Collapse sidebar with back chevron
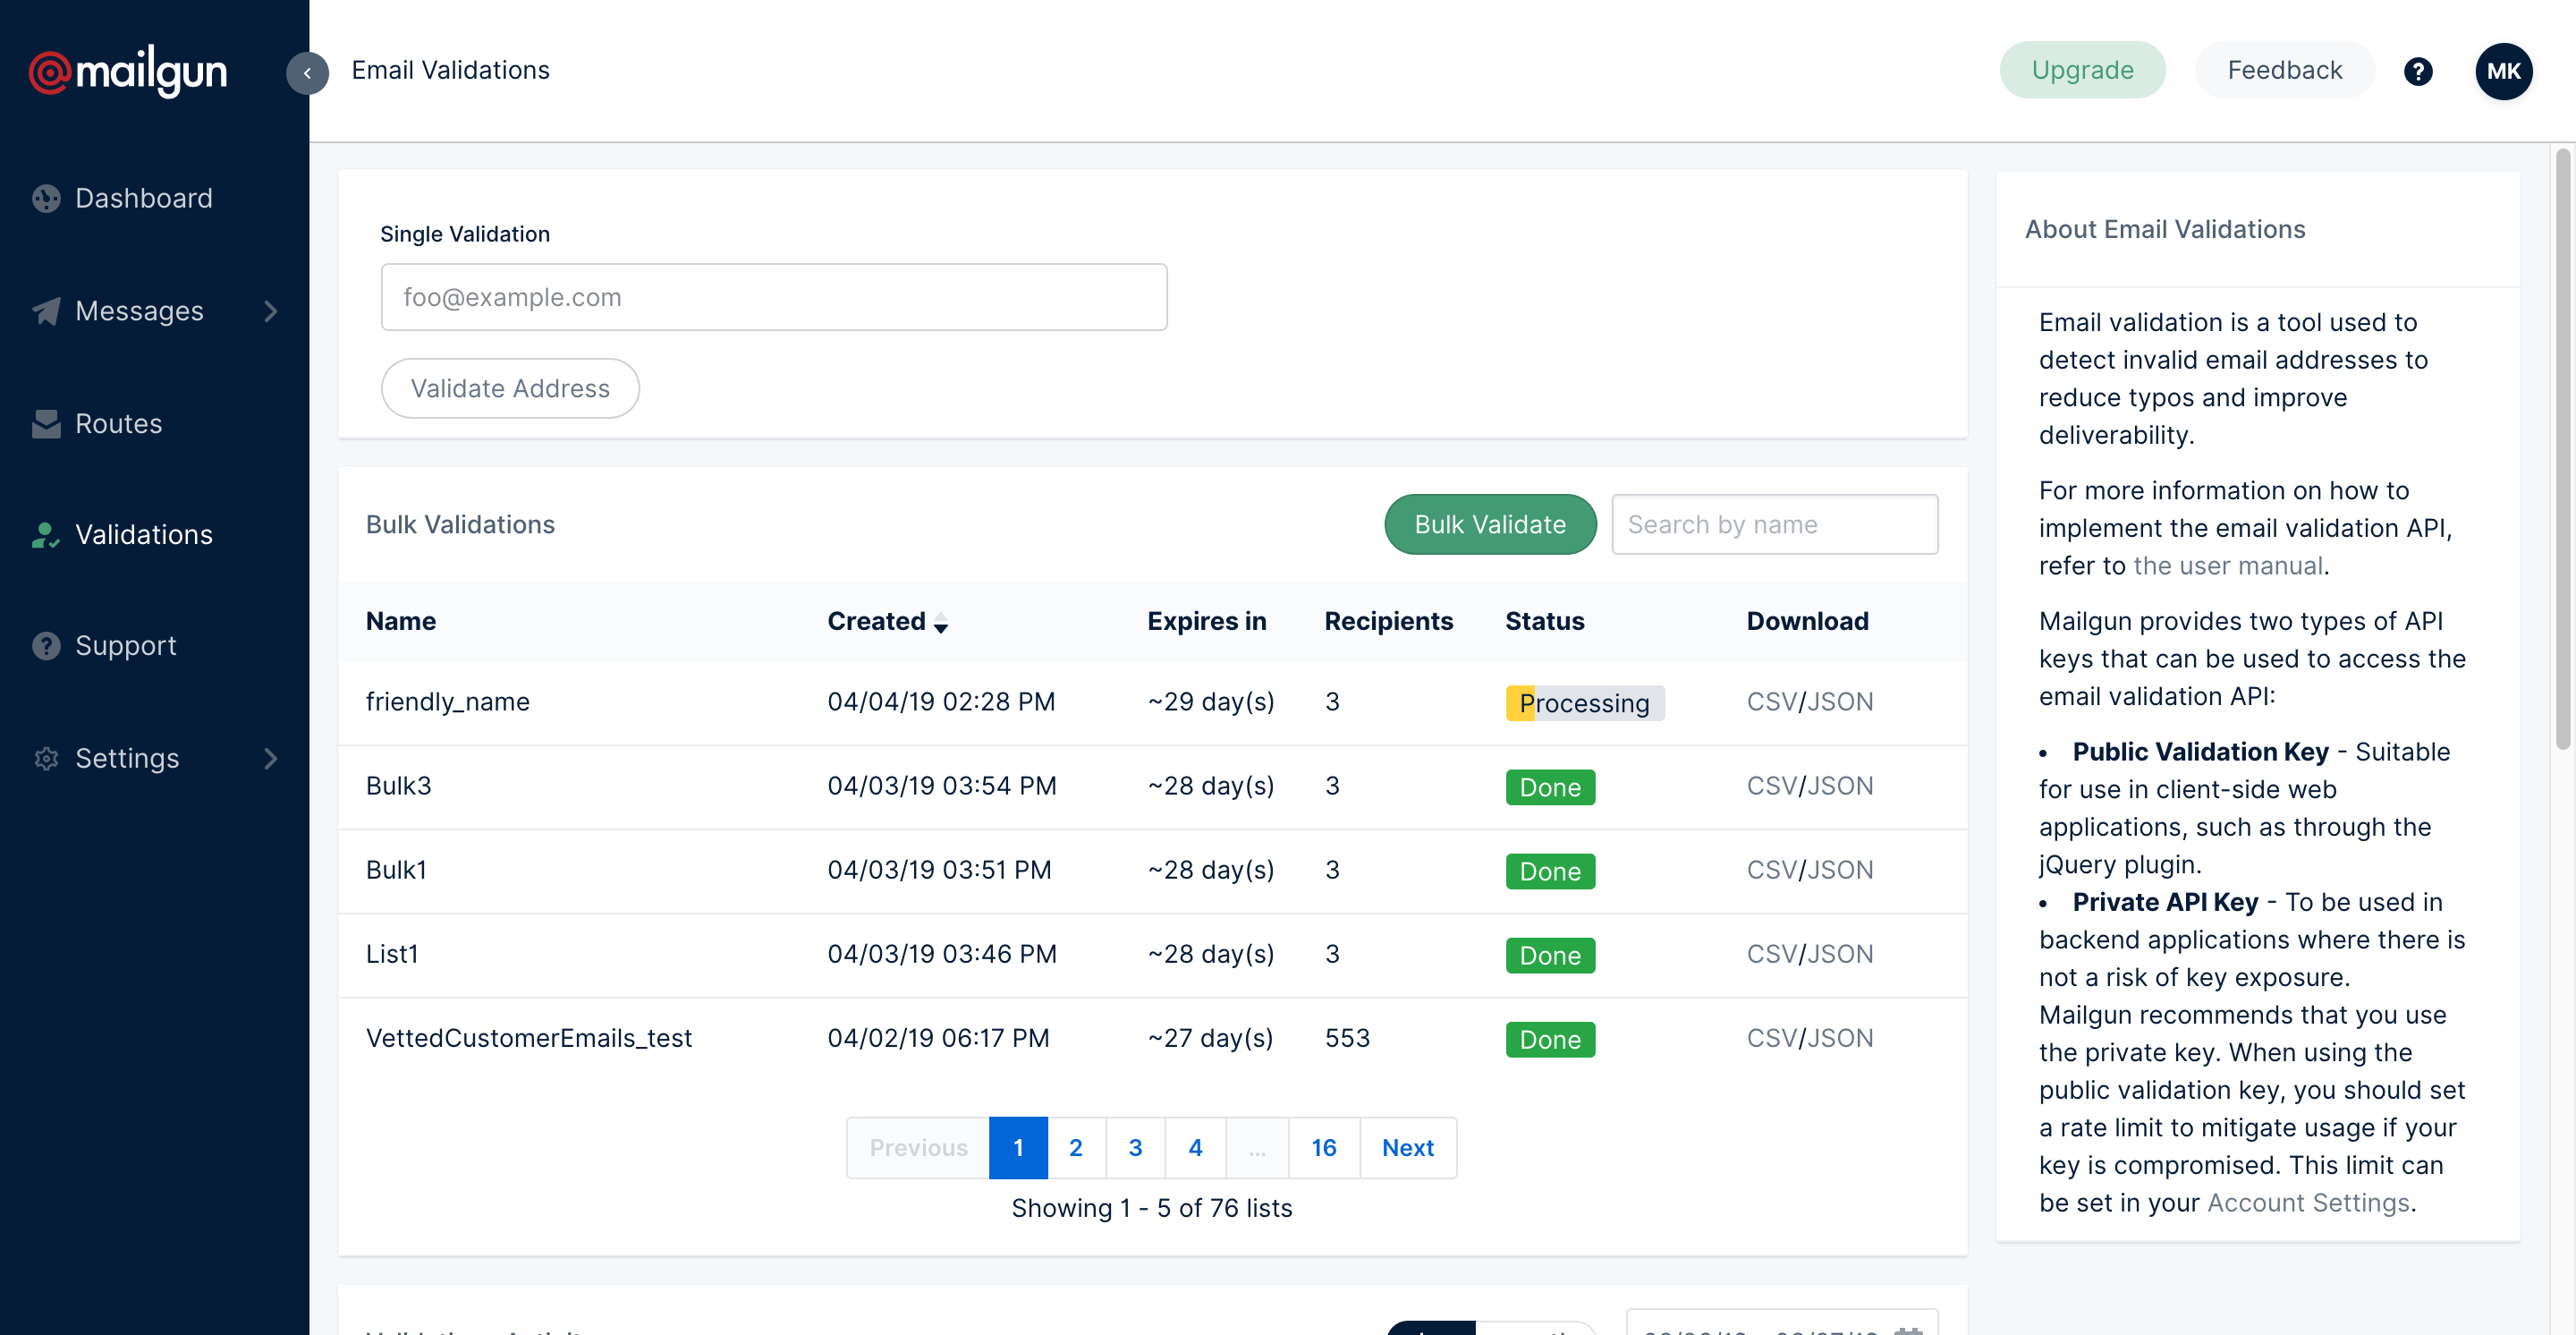The width and height of the screenshot is (2576, 1335). (308, 73)
